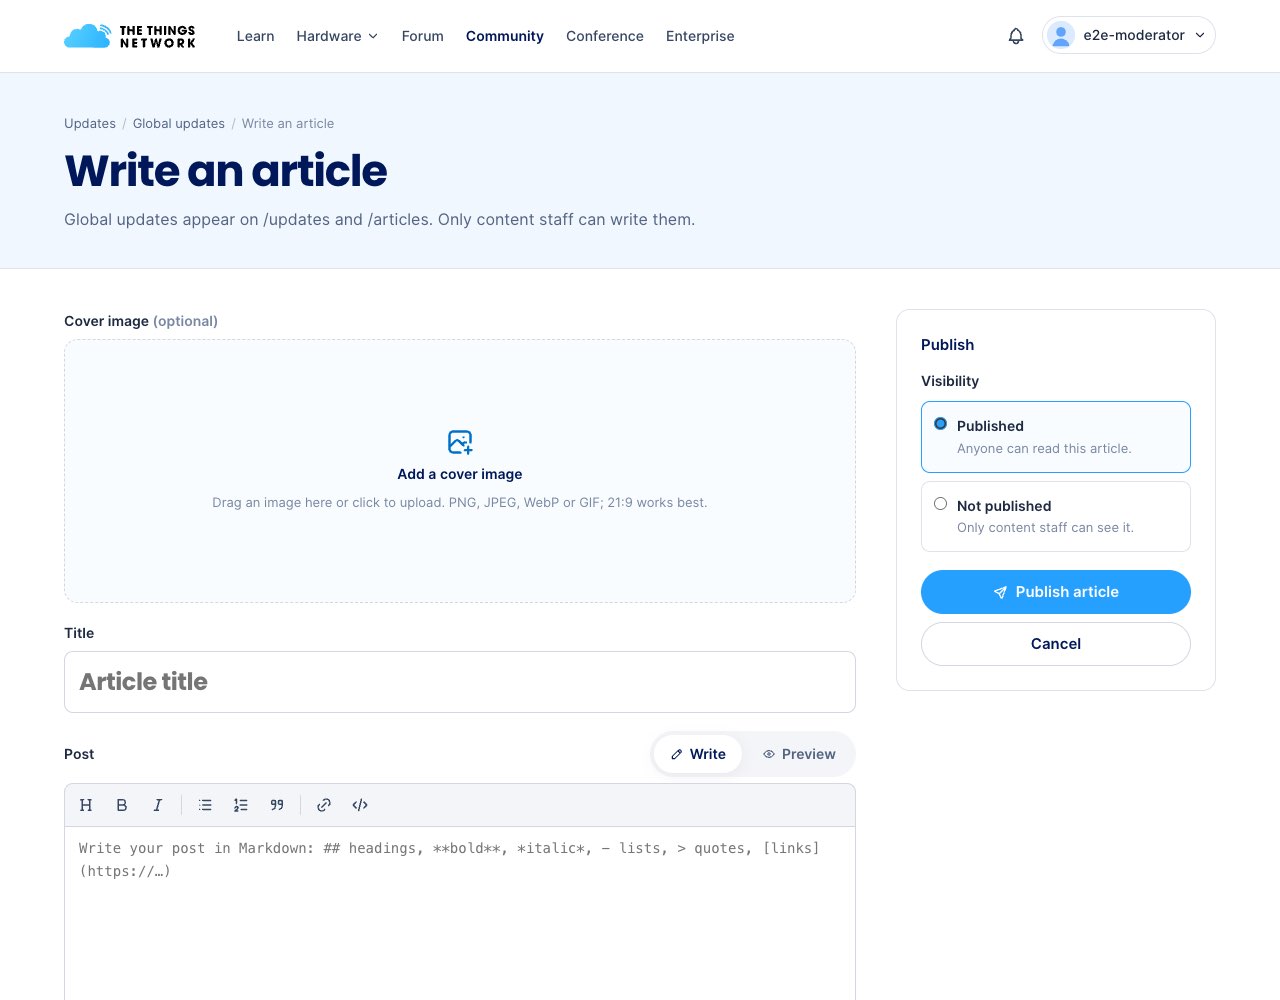The image size is (1280, 1000).
Task: Insert a block quote
Action: (x=277, y=805)
